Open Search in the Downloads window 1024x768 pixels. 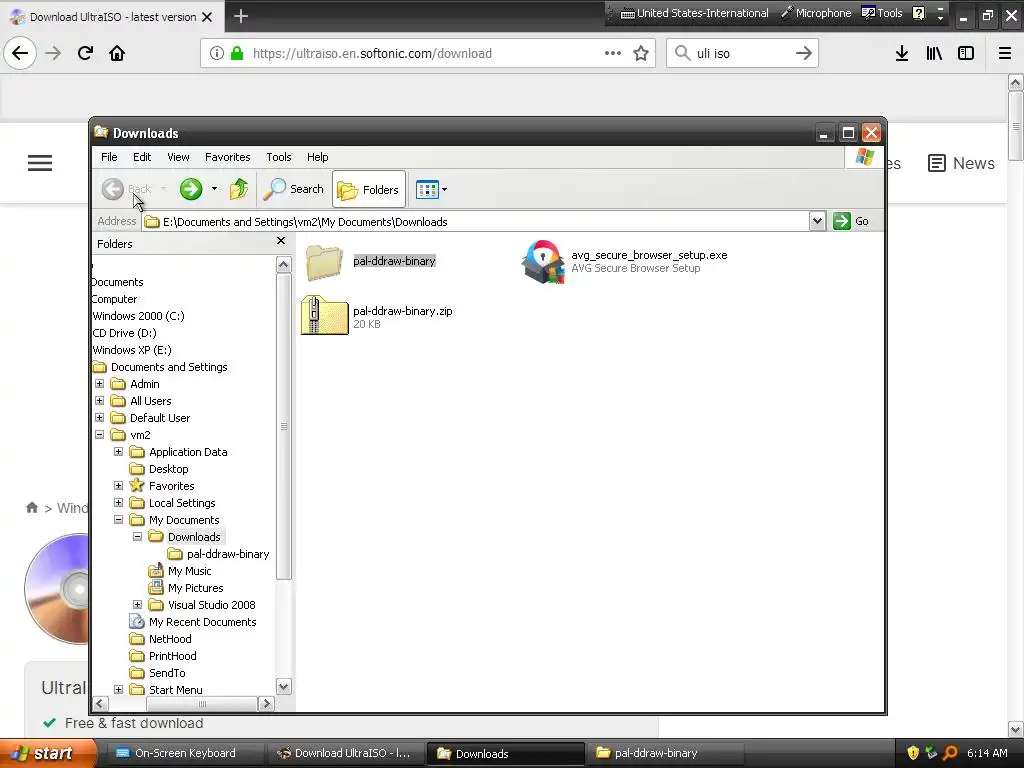click(x=293, y=189)
